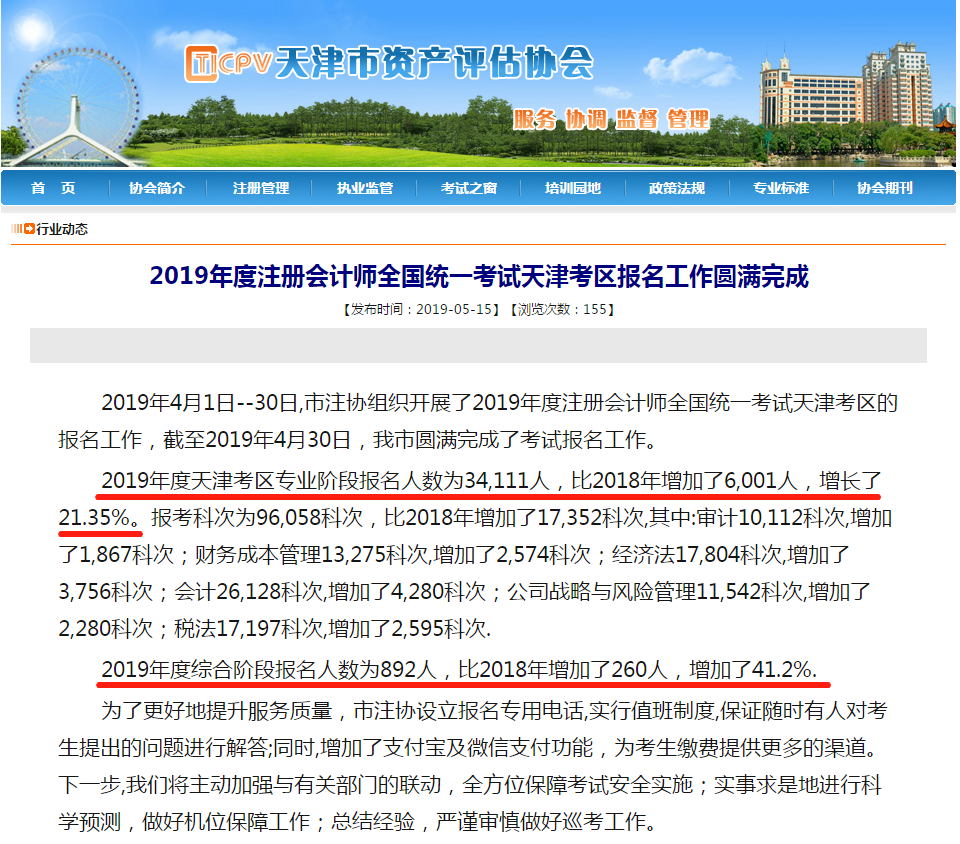Open the 协会简介 navigation item

coord(157,188)
